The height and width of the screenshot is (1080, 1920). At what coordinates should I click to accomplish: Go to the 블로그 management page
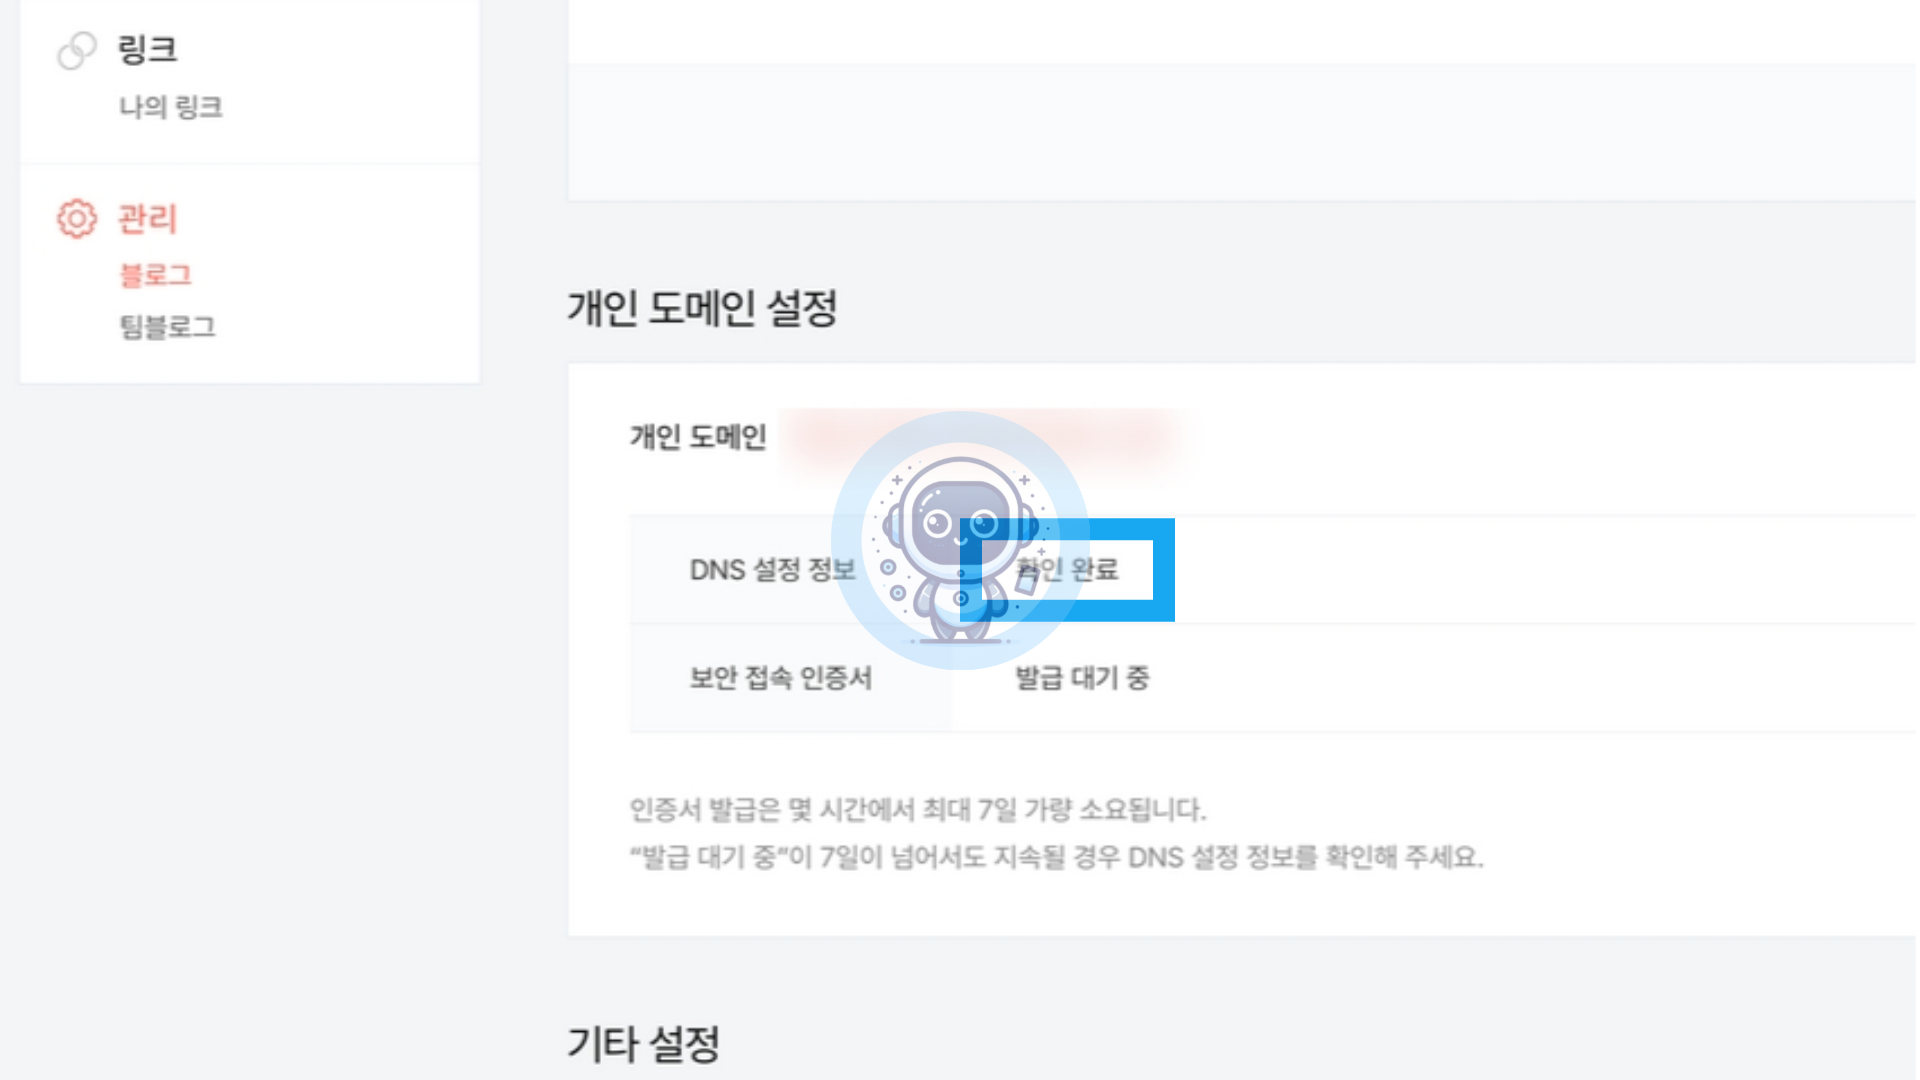point(155,275)
